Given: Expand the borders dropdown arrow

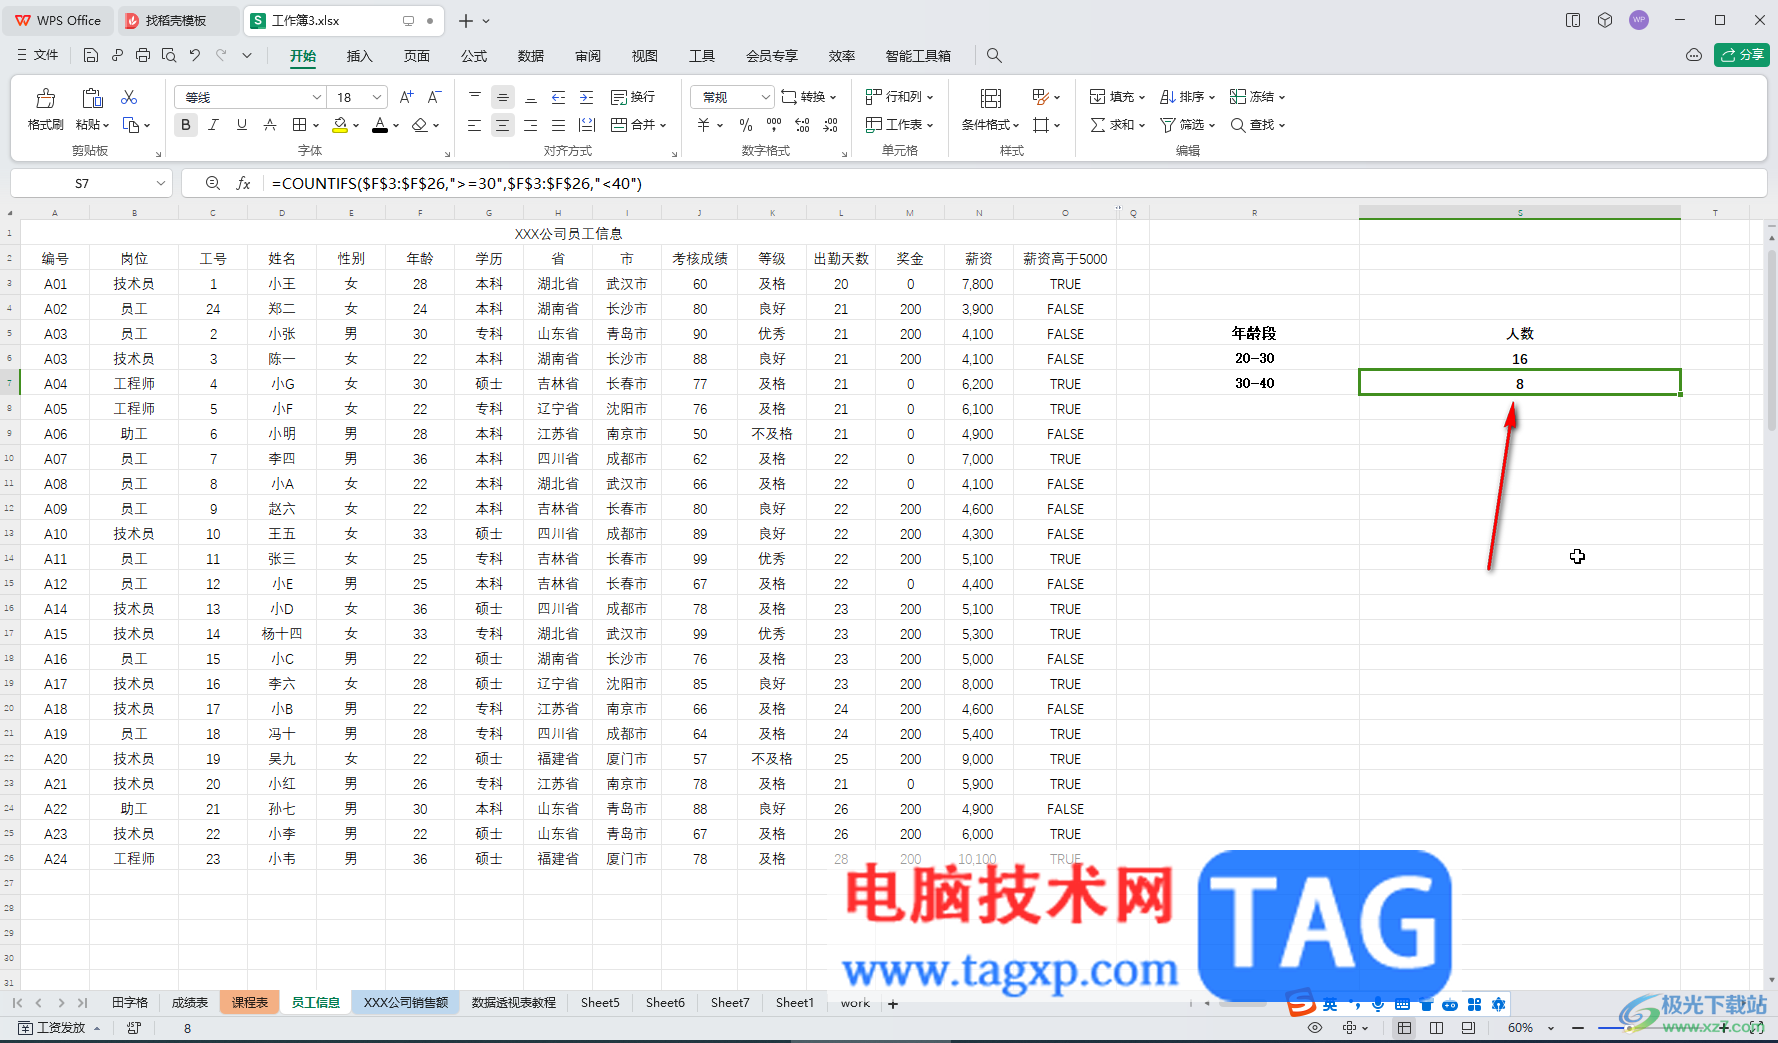Looking at the screenshot, I should 316,125.
